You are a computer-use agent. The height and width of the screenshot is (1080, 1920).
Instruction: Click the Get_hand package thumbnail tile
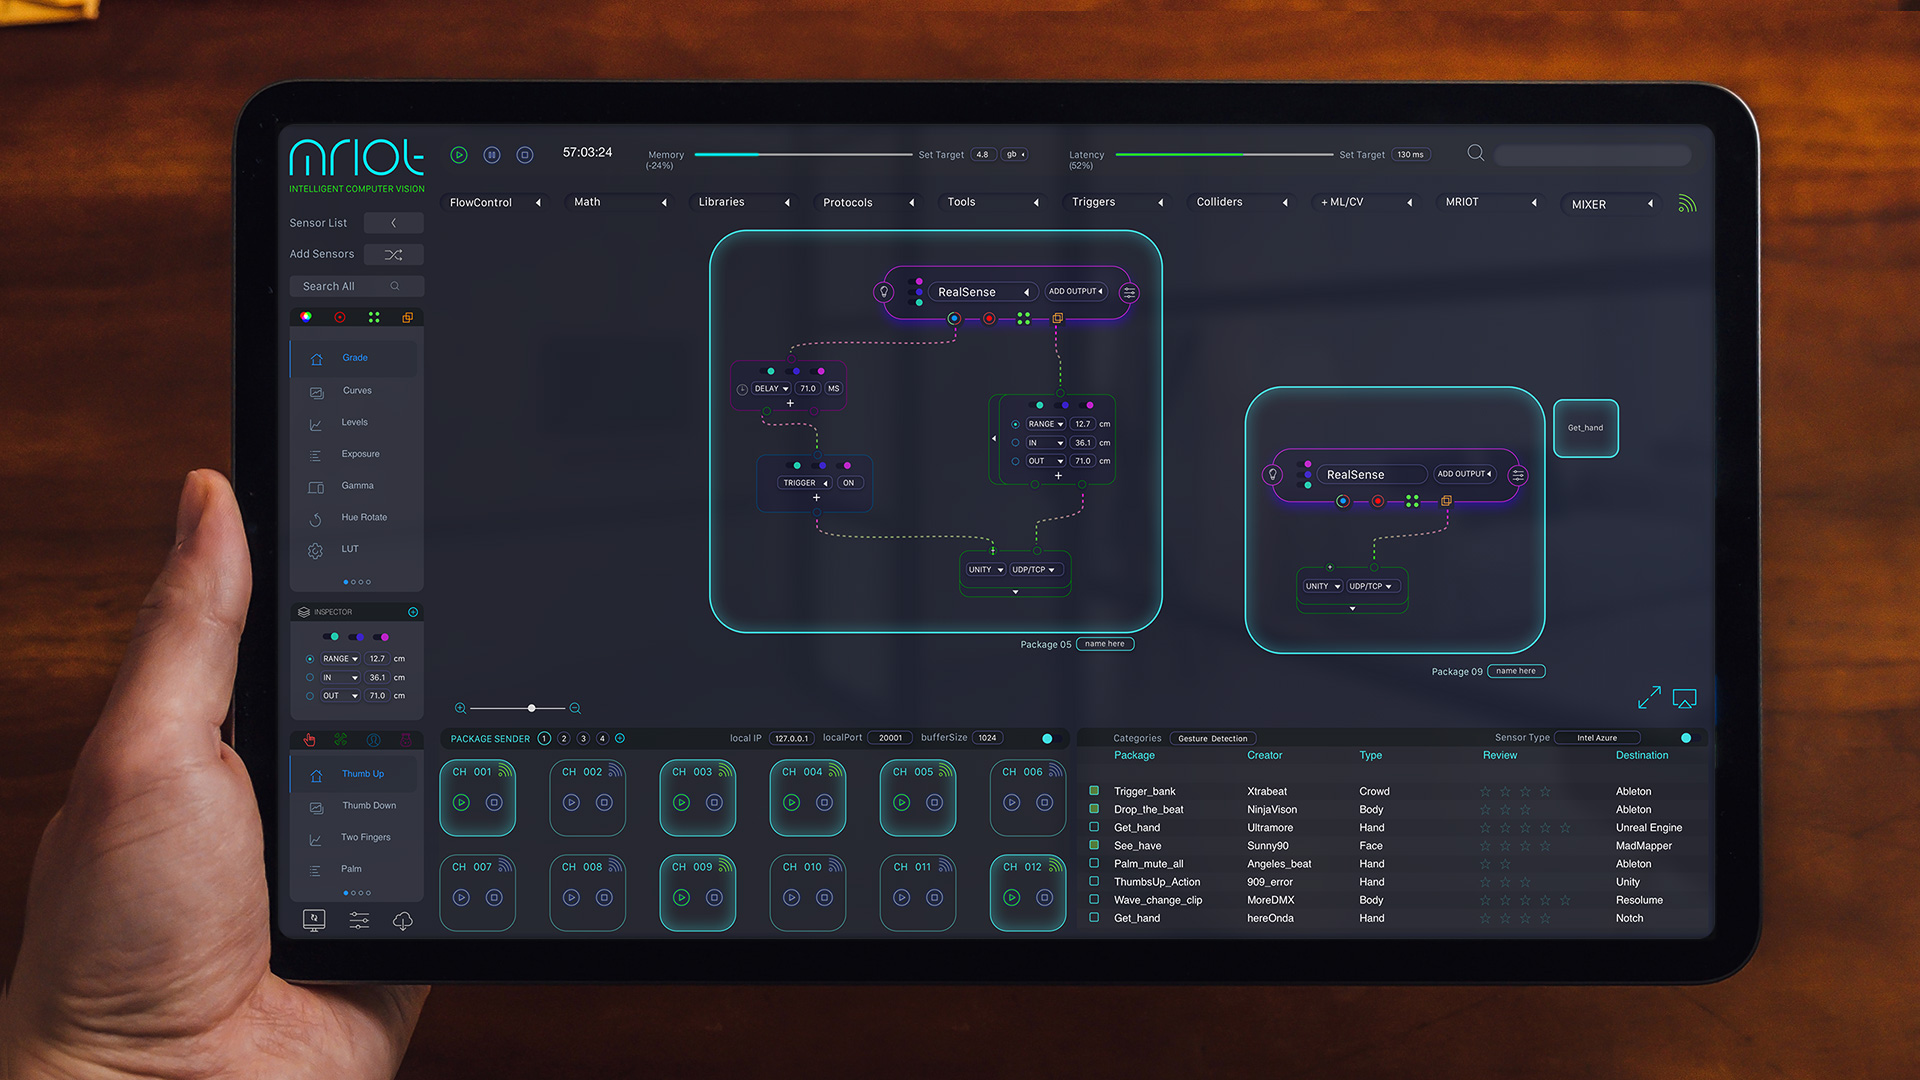tap(1586, 428)
